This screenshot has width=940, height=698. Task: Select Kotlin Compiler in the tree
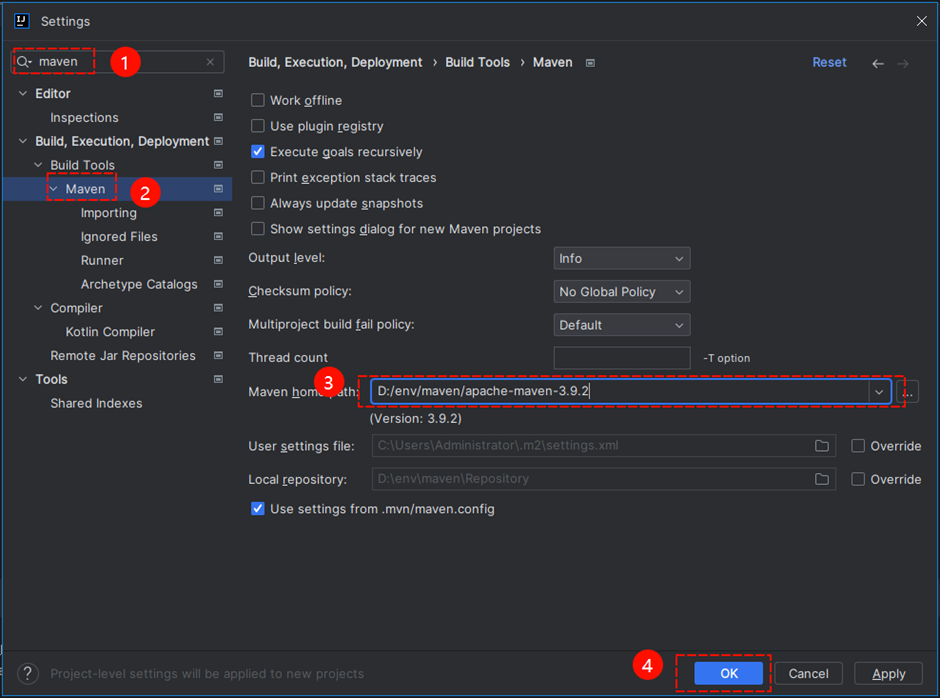point(110,332)
